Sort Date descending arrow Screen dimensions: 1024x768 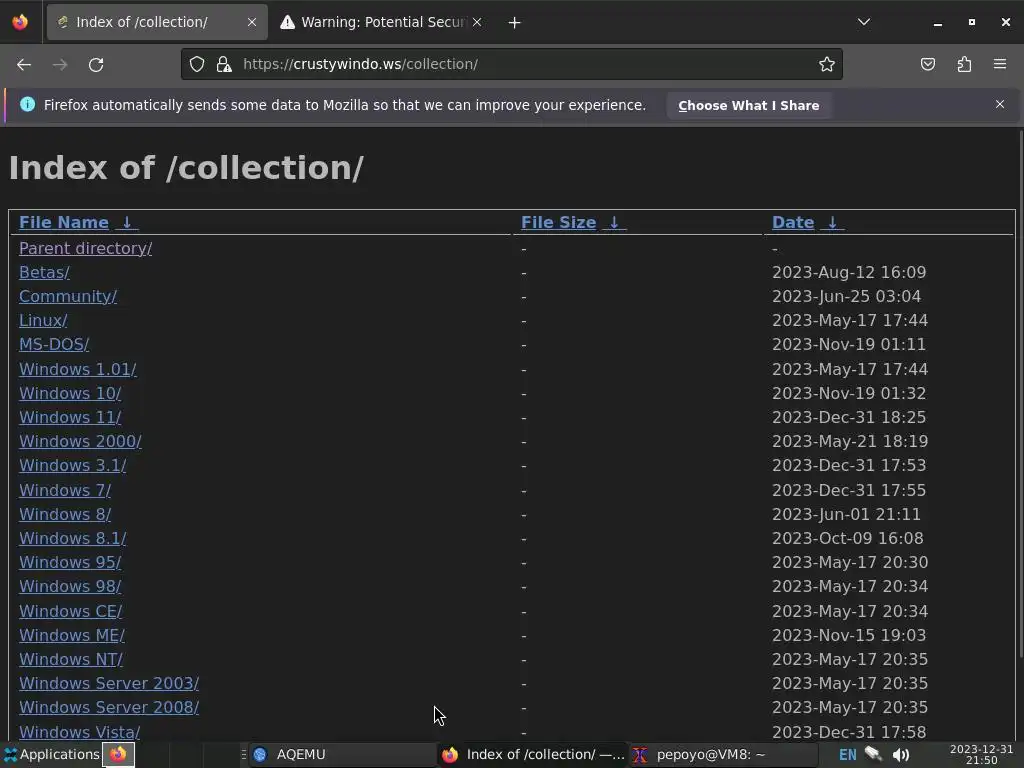coord(833,223)
